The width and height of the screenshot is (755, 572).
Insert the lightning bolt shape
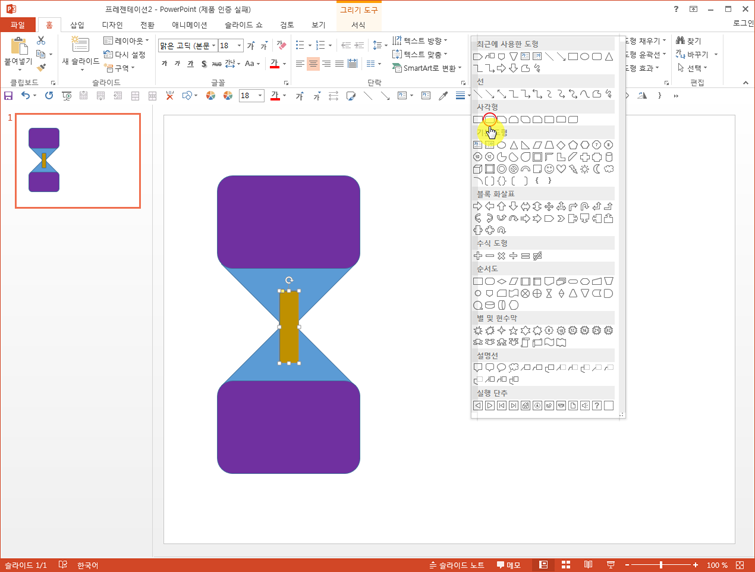point(573,169)
